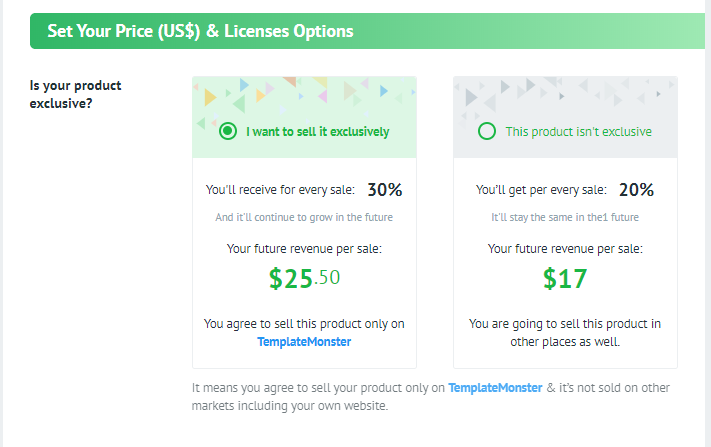Click "You'll receive for every sale" label
Screen dimensions: 711x447
[x=280, y=190]
